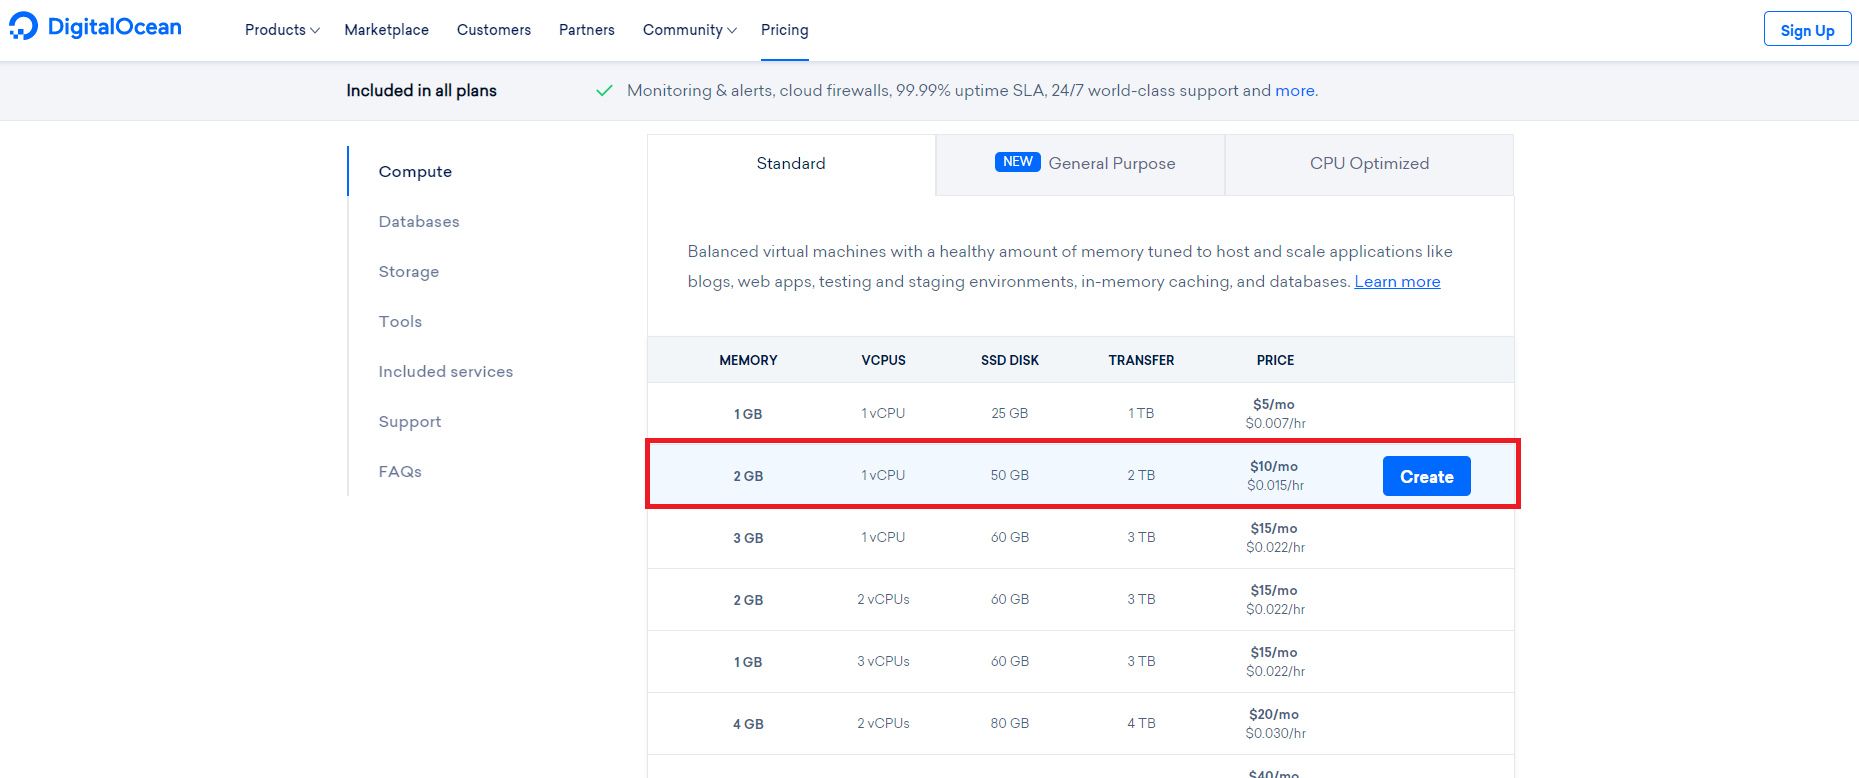
Task: Click 'Included in all plans' heading
Action: click(x=421, y=90)
